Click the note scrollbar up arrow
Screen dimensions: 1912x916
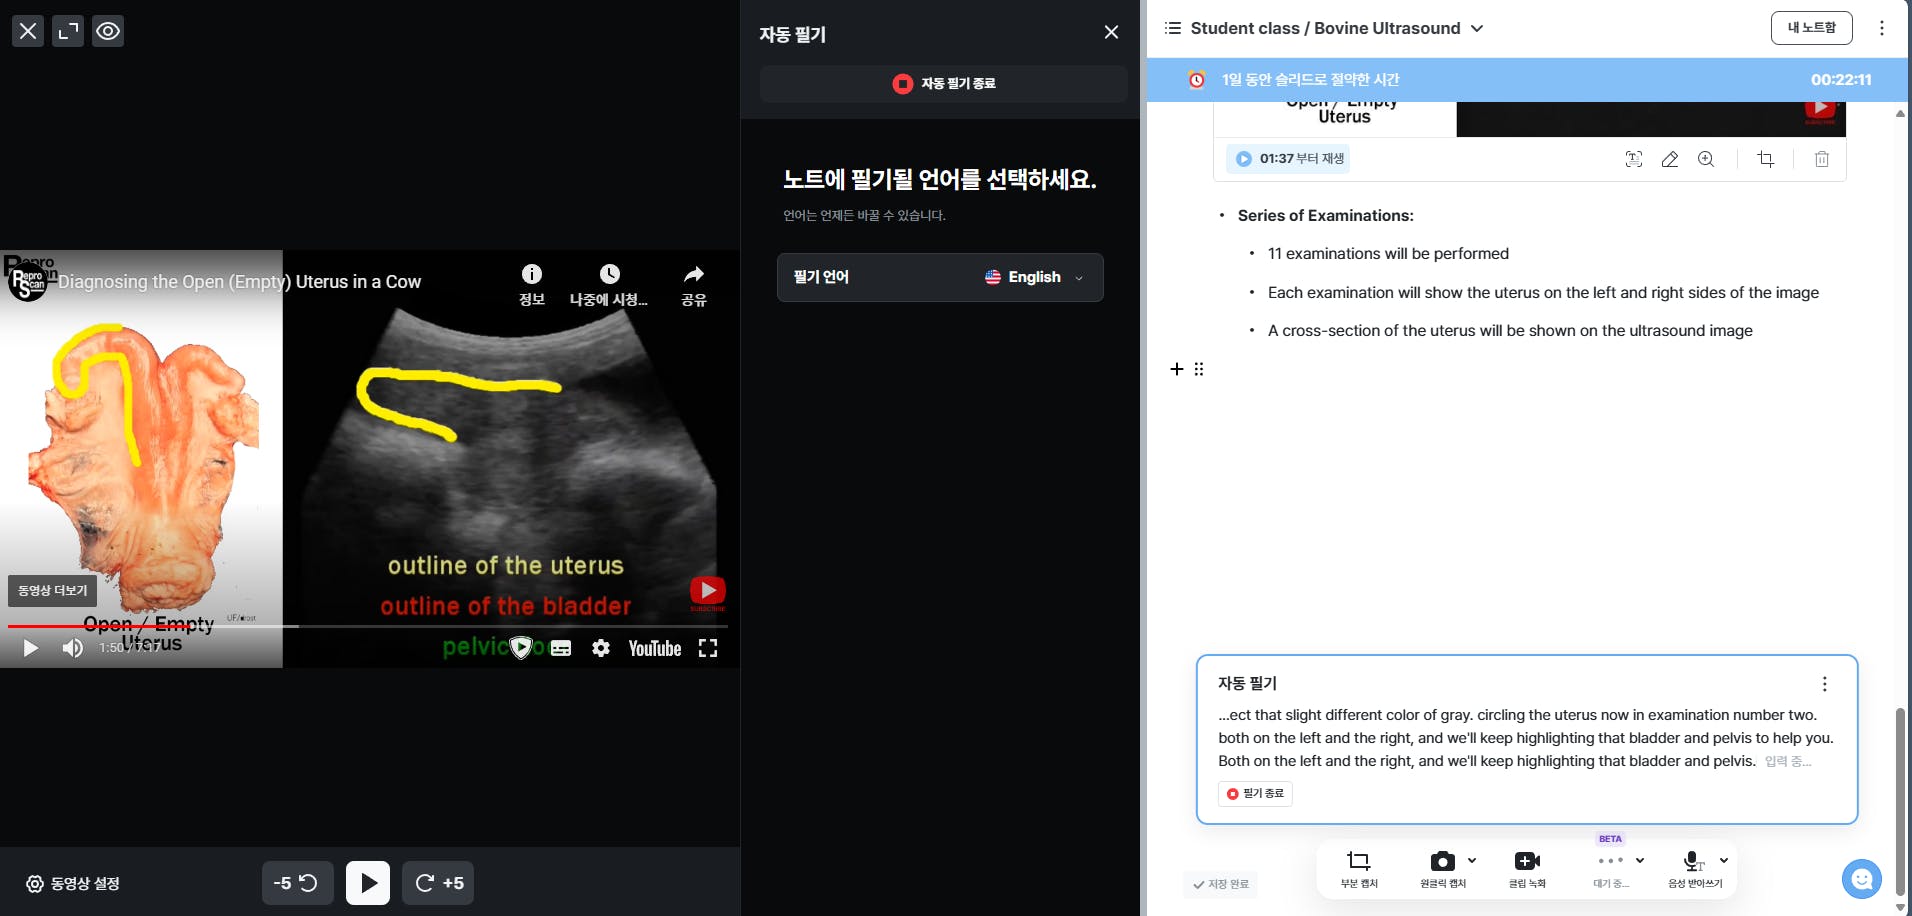1900,113
